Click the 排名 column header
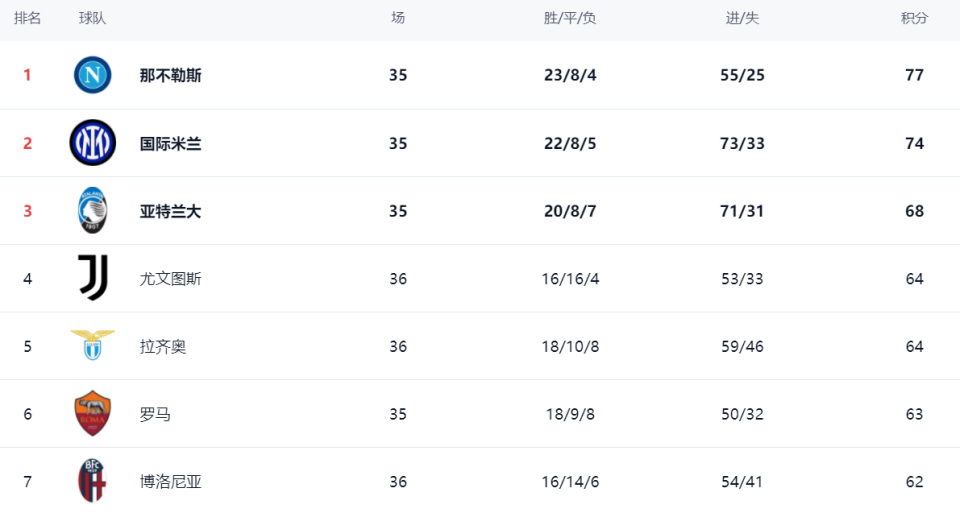 pyautogui.click(x=27, y=18)
